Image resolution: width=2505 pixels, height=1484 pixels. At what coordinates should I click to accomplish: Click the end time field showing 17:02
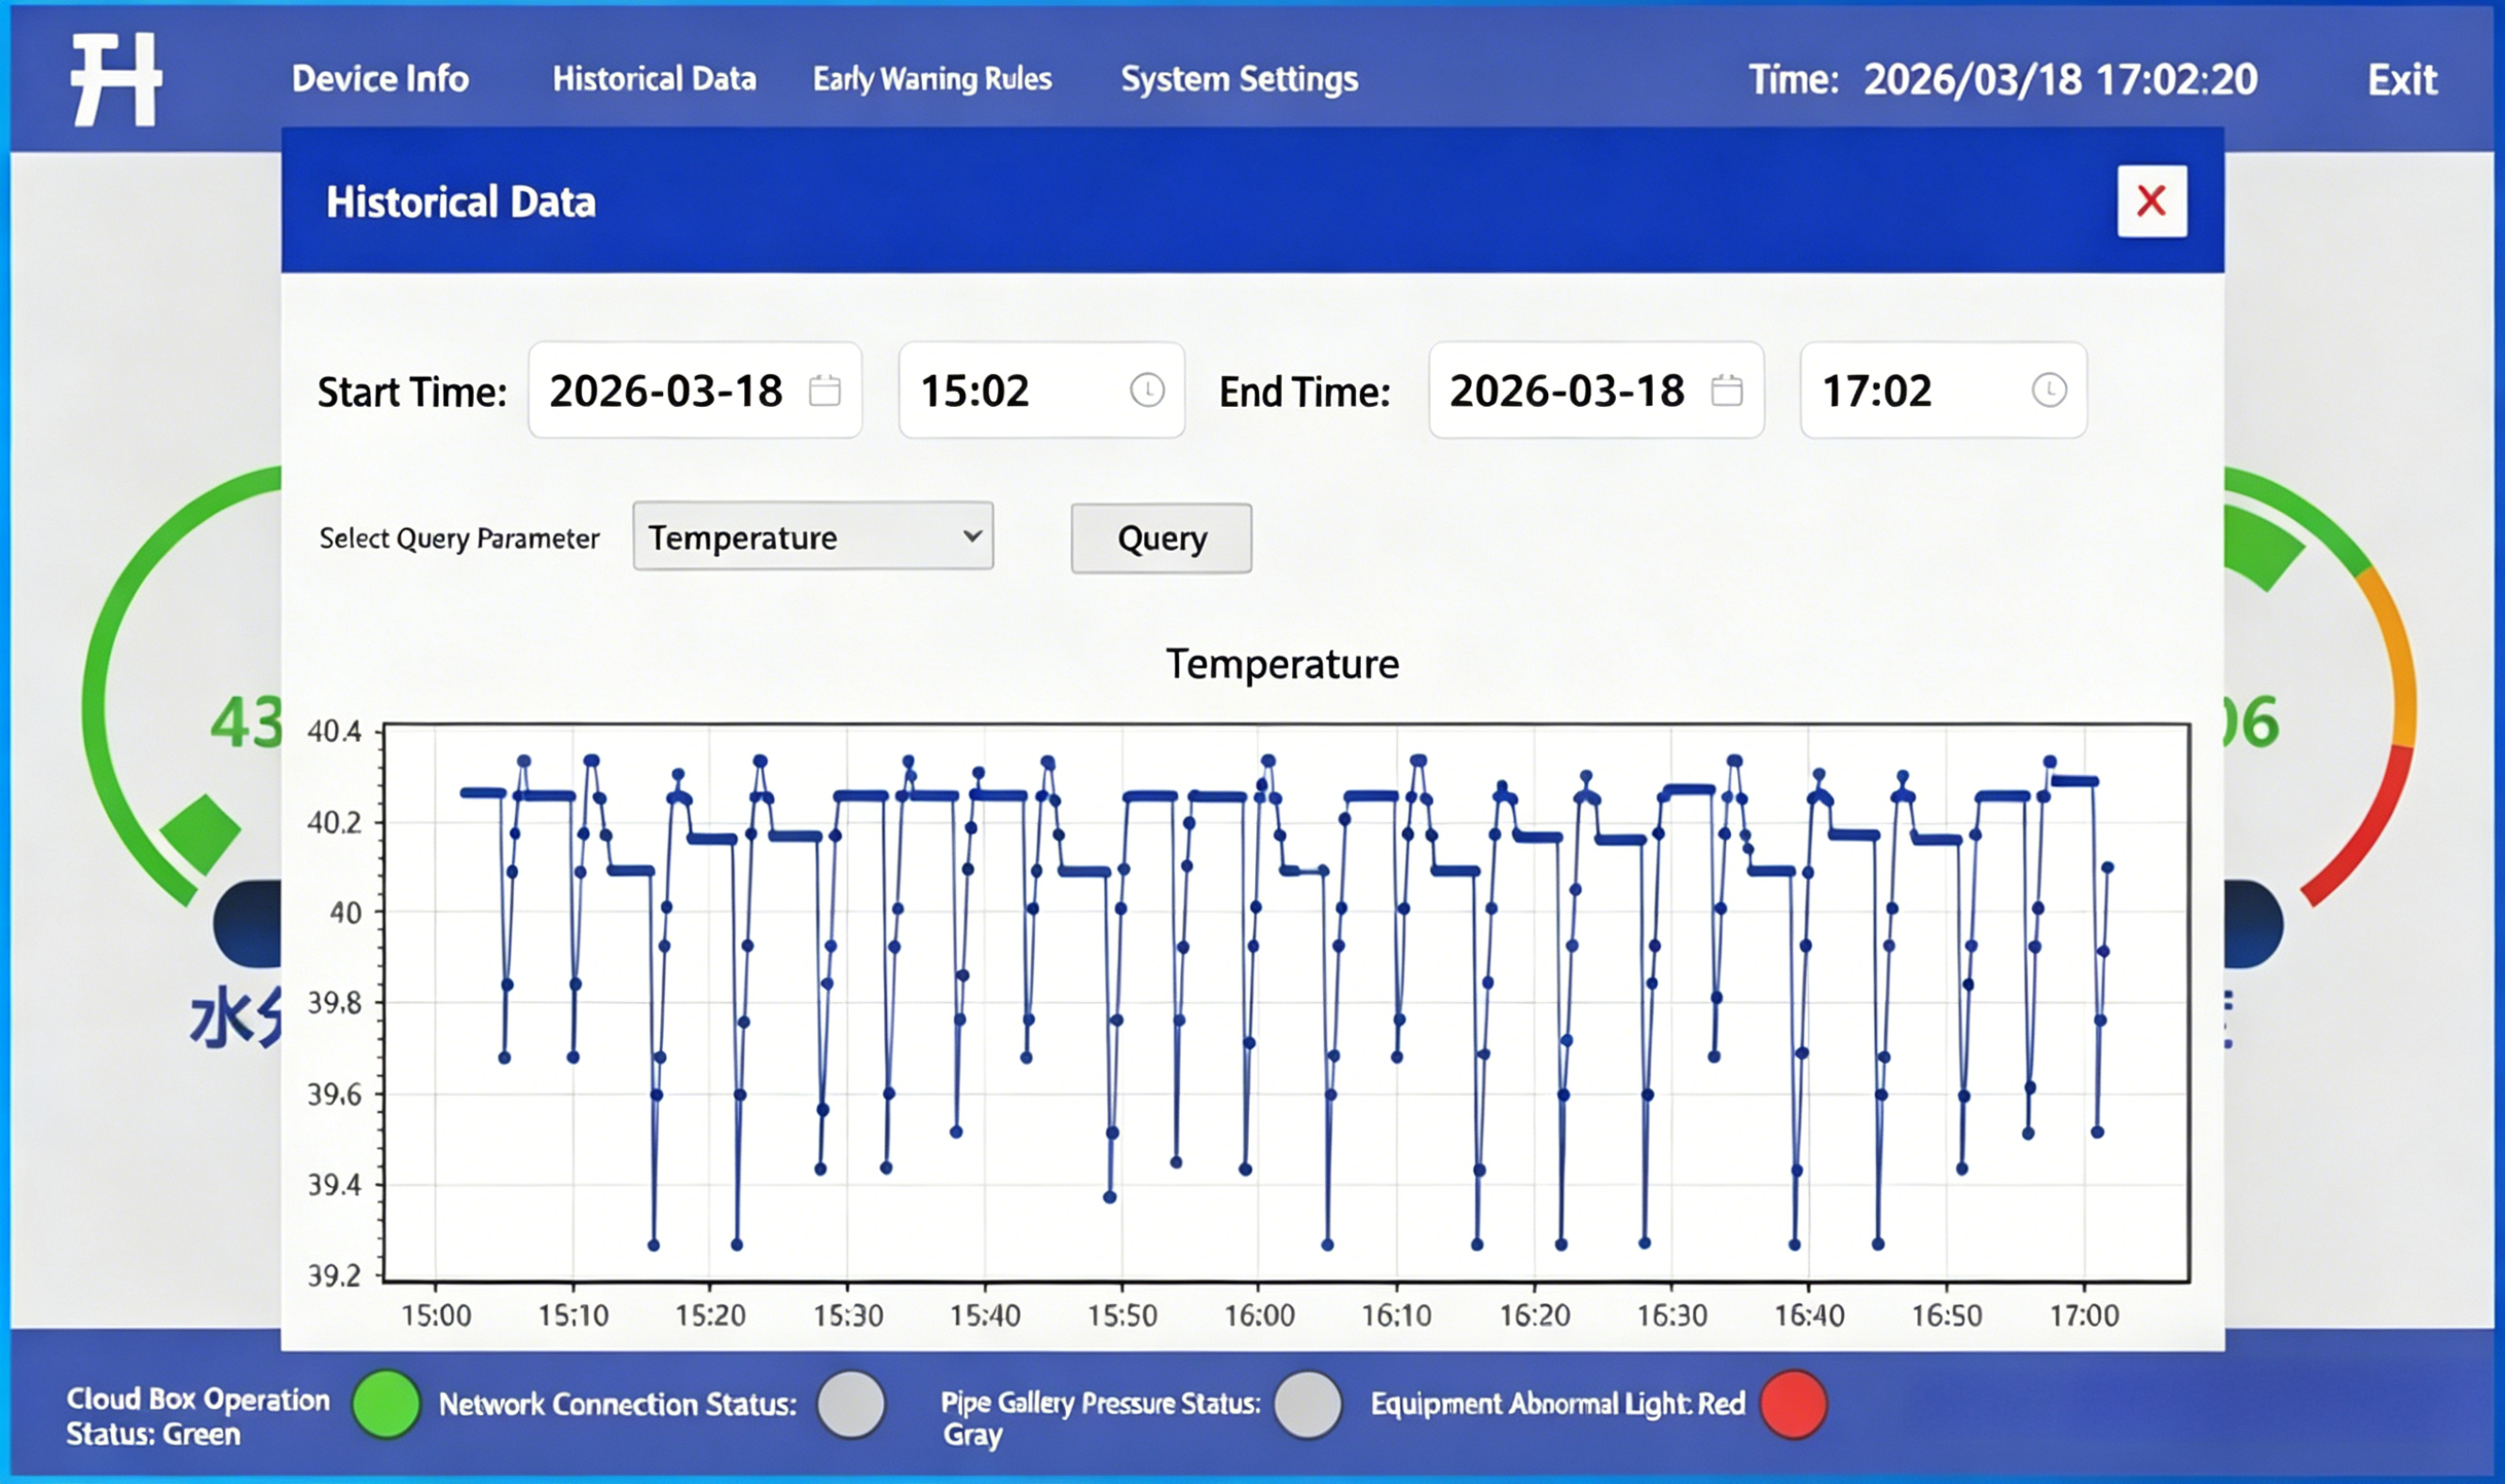pos(1876,390)
